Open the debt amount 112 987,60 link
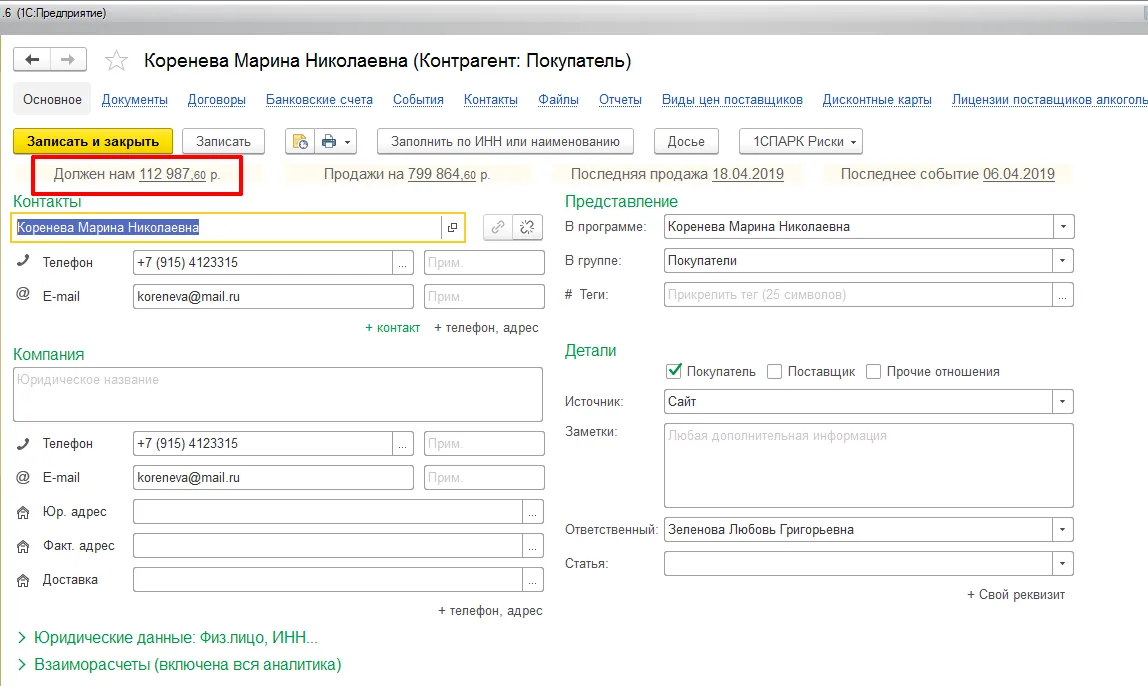The width and height of the screenshot is (1148, 686). [172, 174]
